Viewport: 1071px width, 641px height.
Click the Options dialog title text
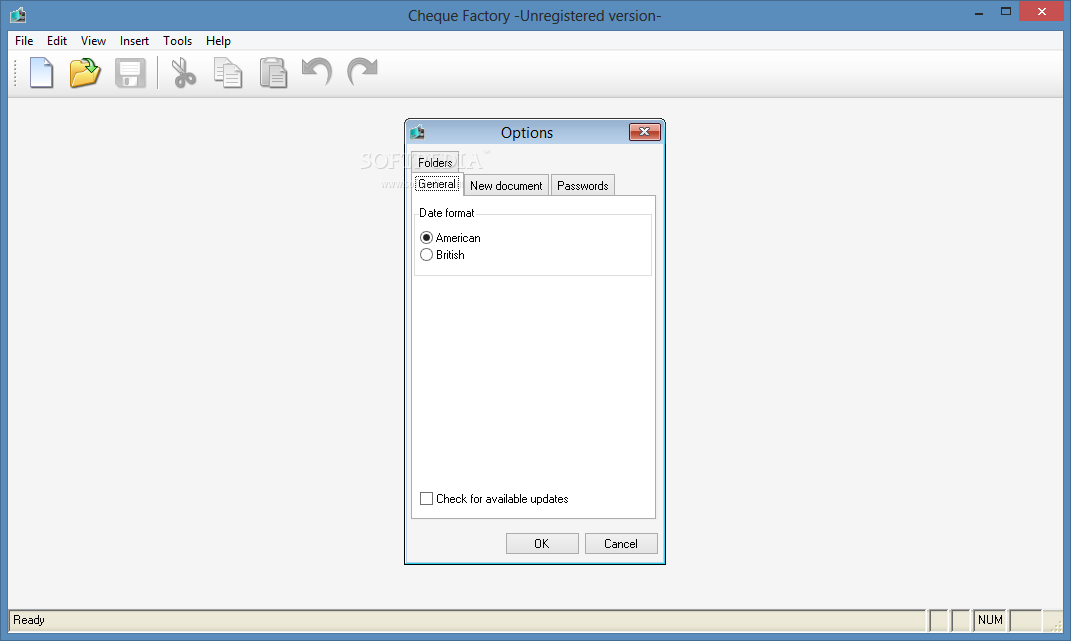point(527,133)
